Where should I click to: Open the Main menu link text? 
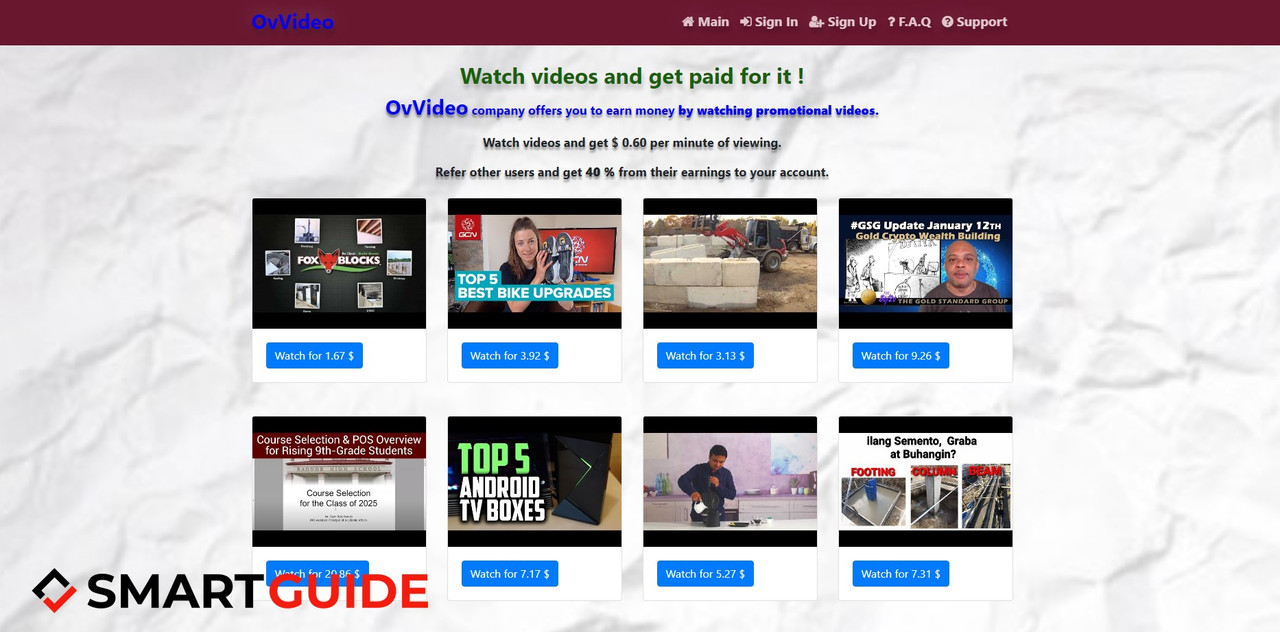[x=713, y=22]
